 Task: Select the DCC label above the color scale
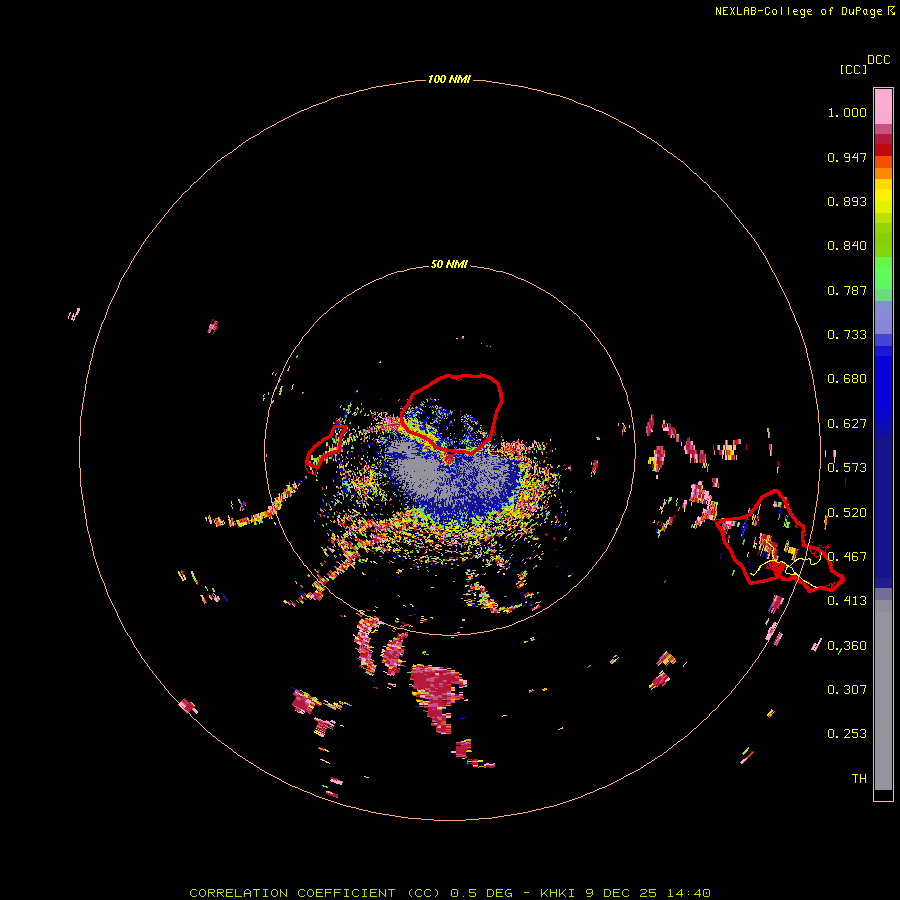pos(879,60)
